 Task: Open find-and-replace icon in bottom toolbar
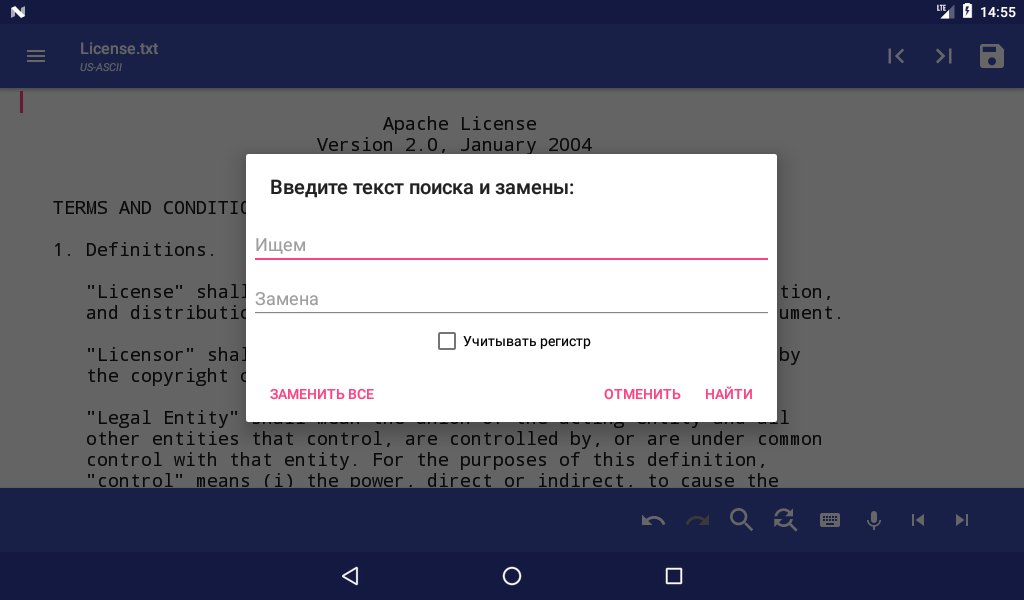pyautogui.click(x=785, y=520)
